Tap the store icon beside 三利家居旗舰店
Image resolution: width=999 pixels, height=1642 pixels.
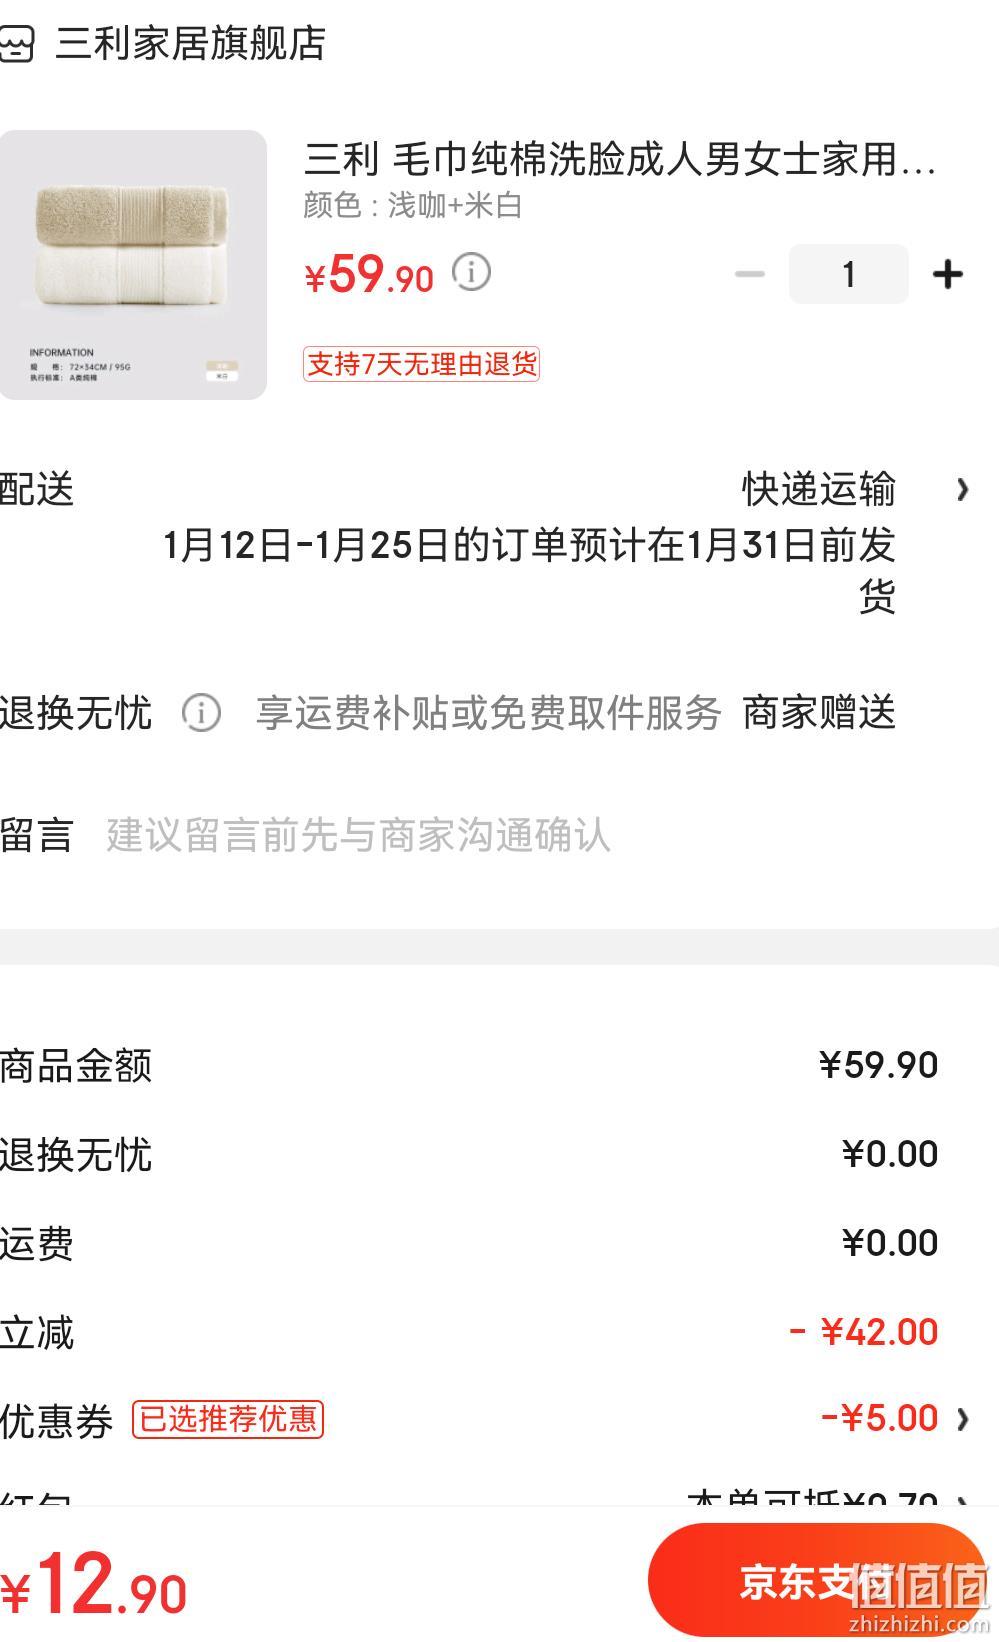click(16, 44)
